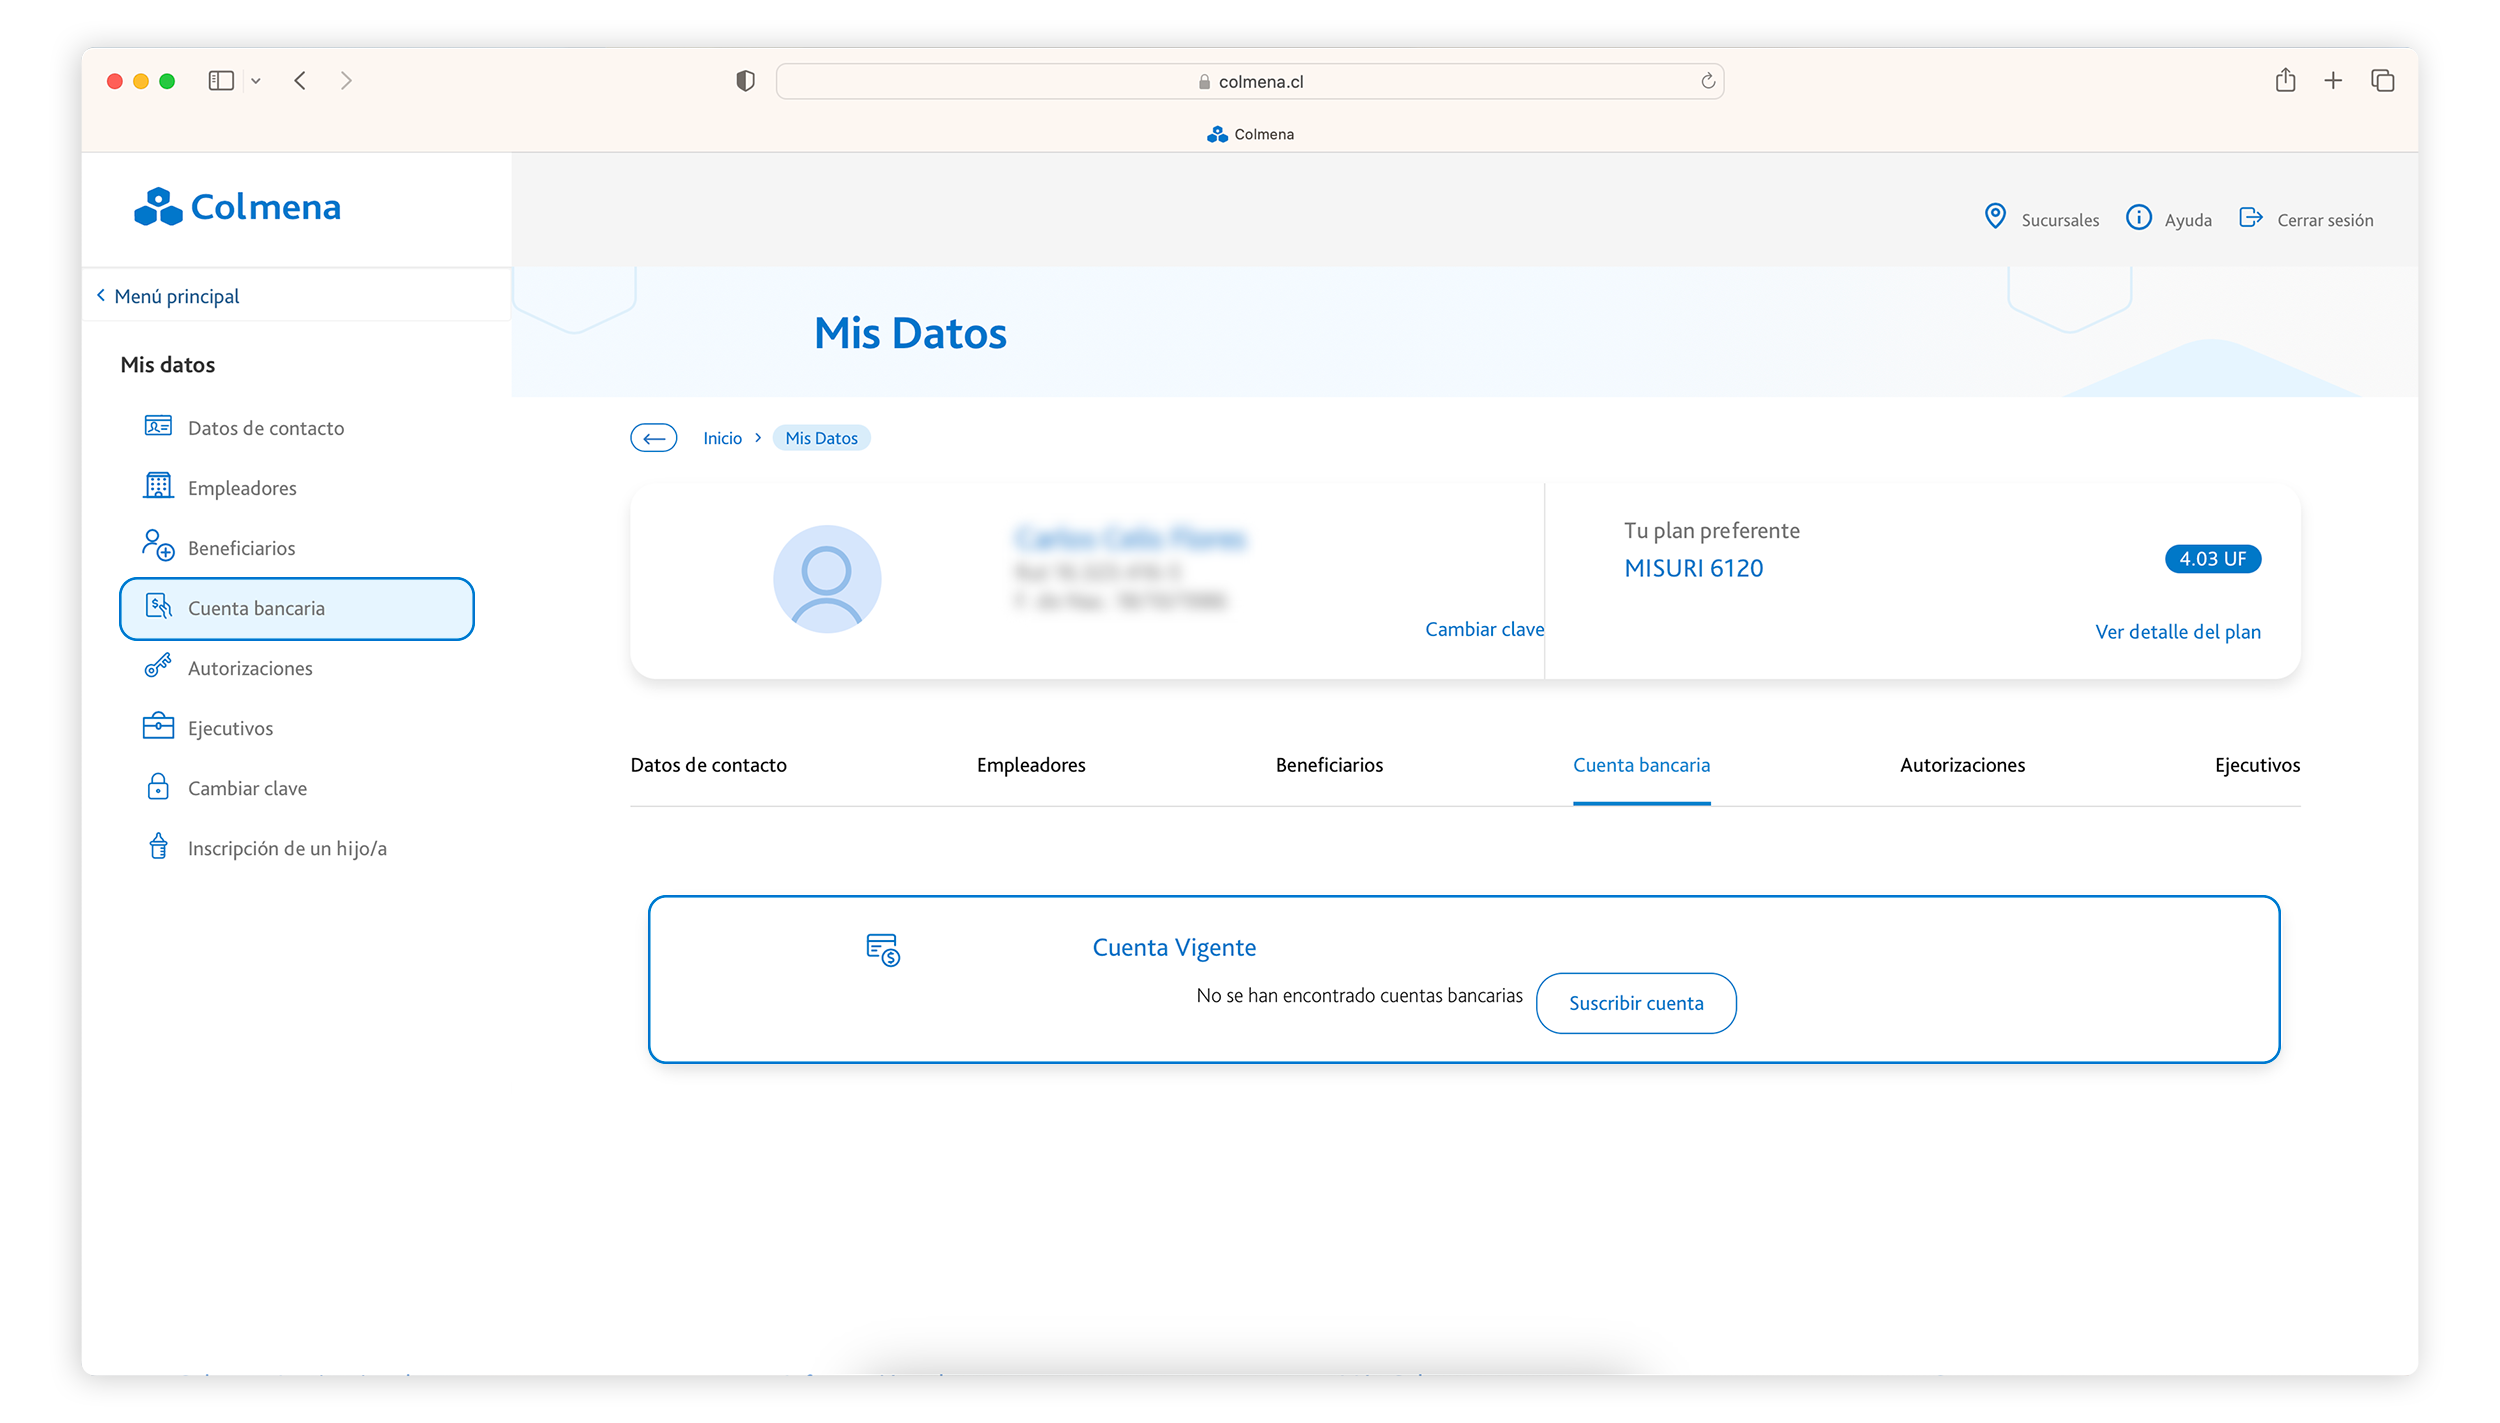Expand Safari sidebar options chevron
This screenshot has height=1423, width=2500.
256,81
